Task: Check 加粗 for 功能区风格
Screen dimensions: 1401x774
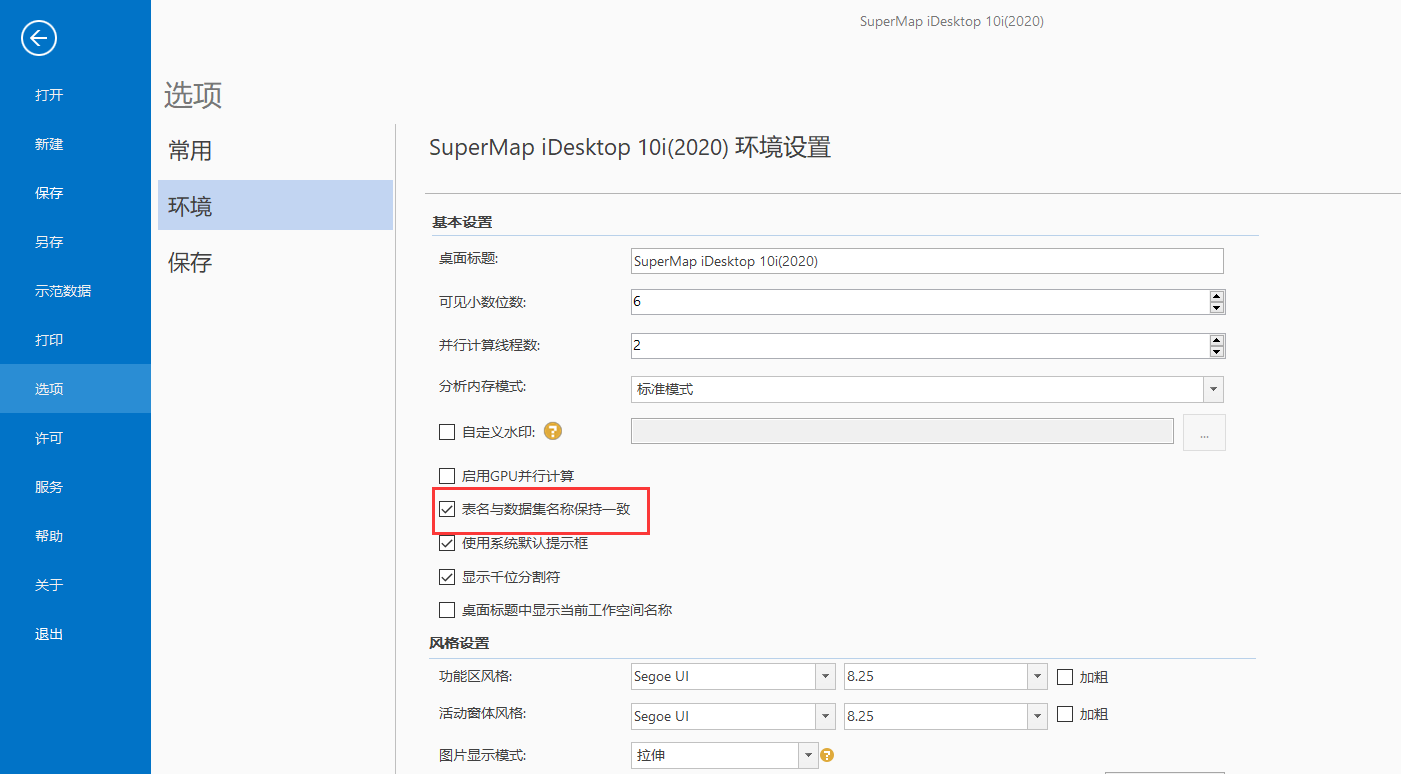Action: coord(1065,677)
